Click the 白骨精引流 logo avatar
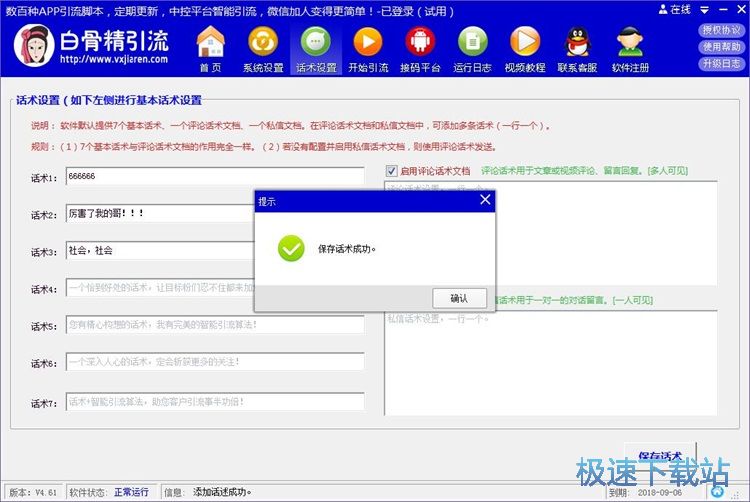 33,45
